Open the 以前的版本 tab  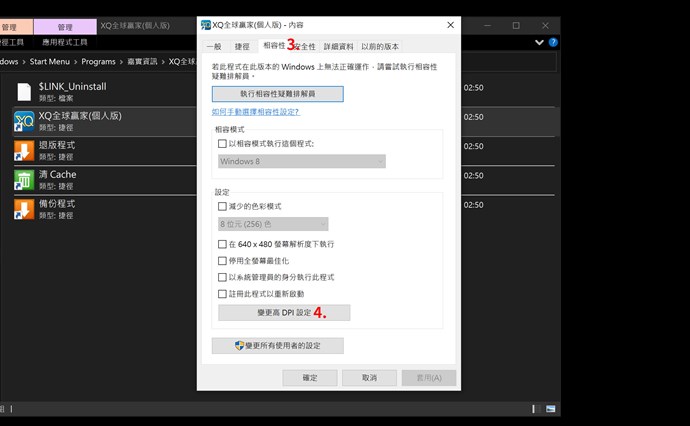pyautogui.click(x=380, y=47)
